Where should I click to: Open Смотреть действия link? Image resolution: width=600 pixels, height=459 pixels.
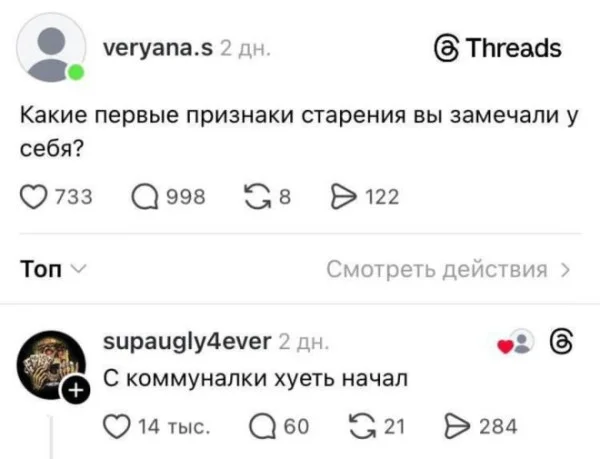[440, 269]
